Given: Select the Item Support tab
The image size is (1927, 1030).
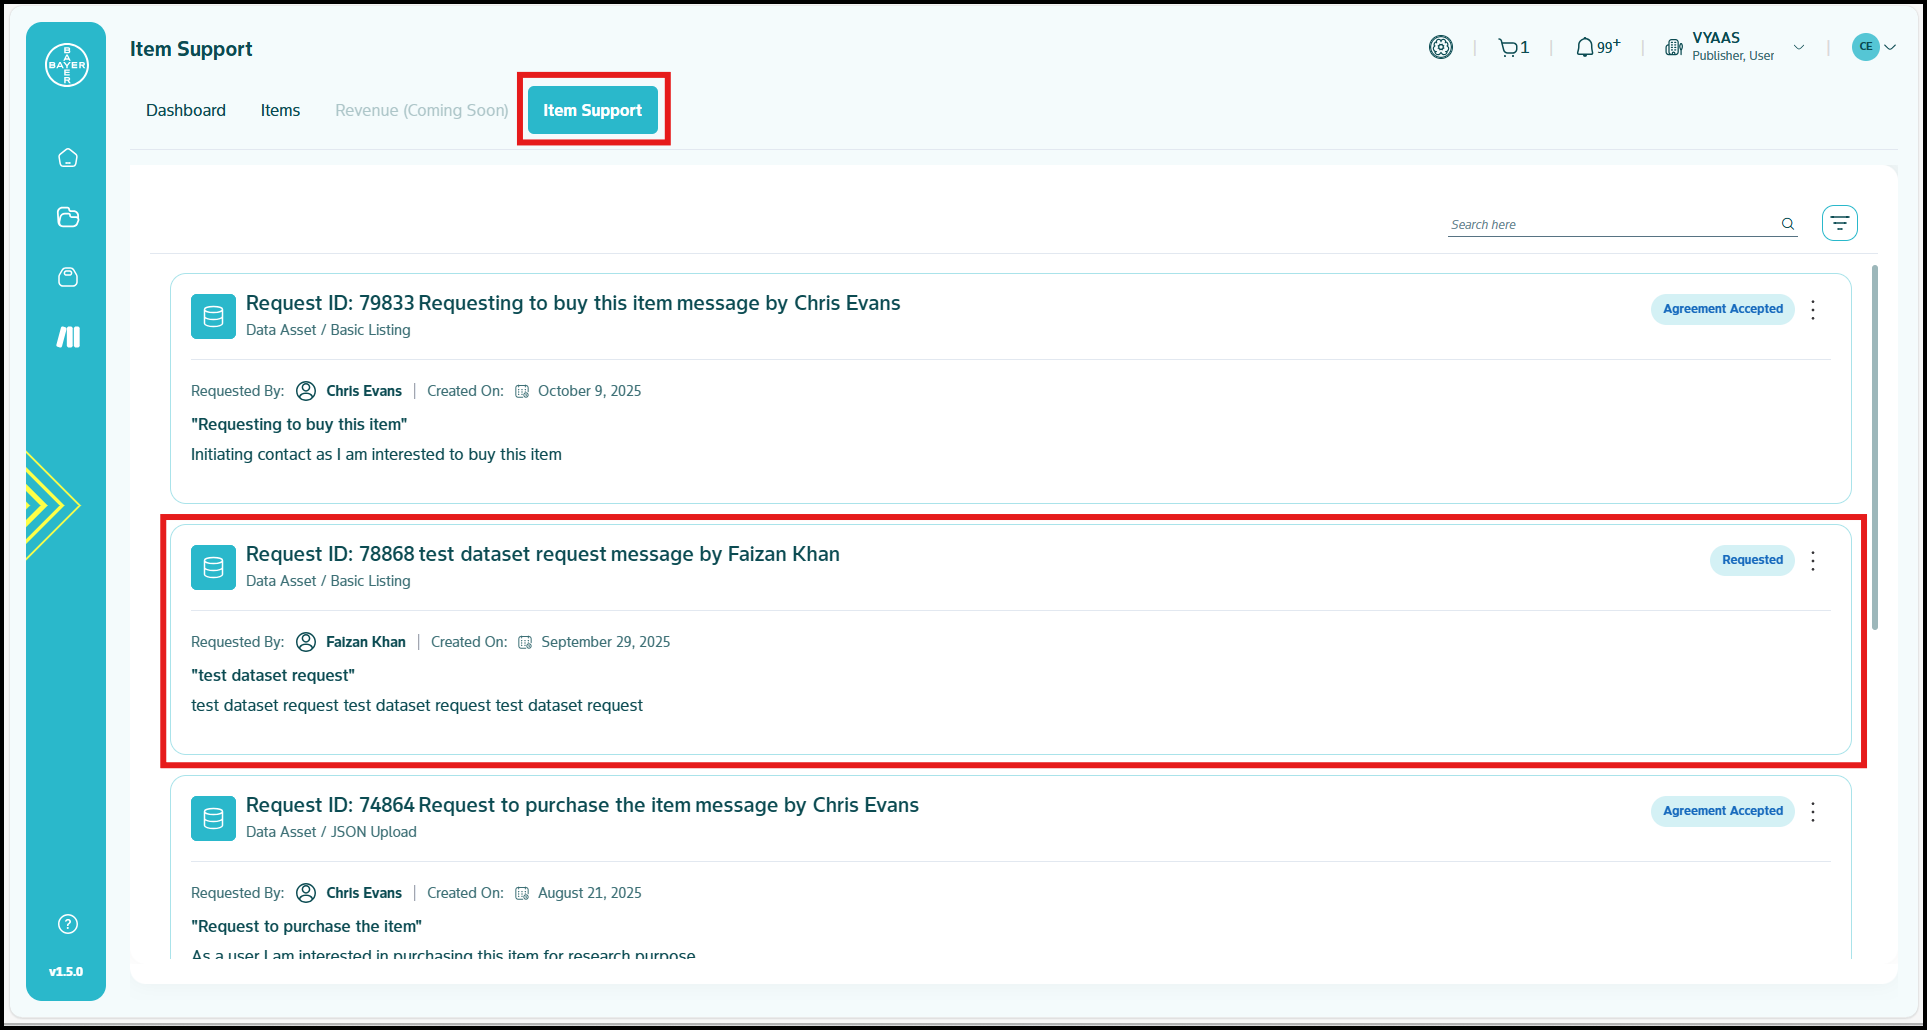Looking at the screenshot, I should [592, 110].
